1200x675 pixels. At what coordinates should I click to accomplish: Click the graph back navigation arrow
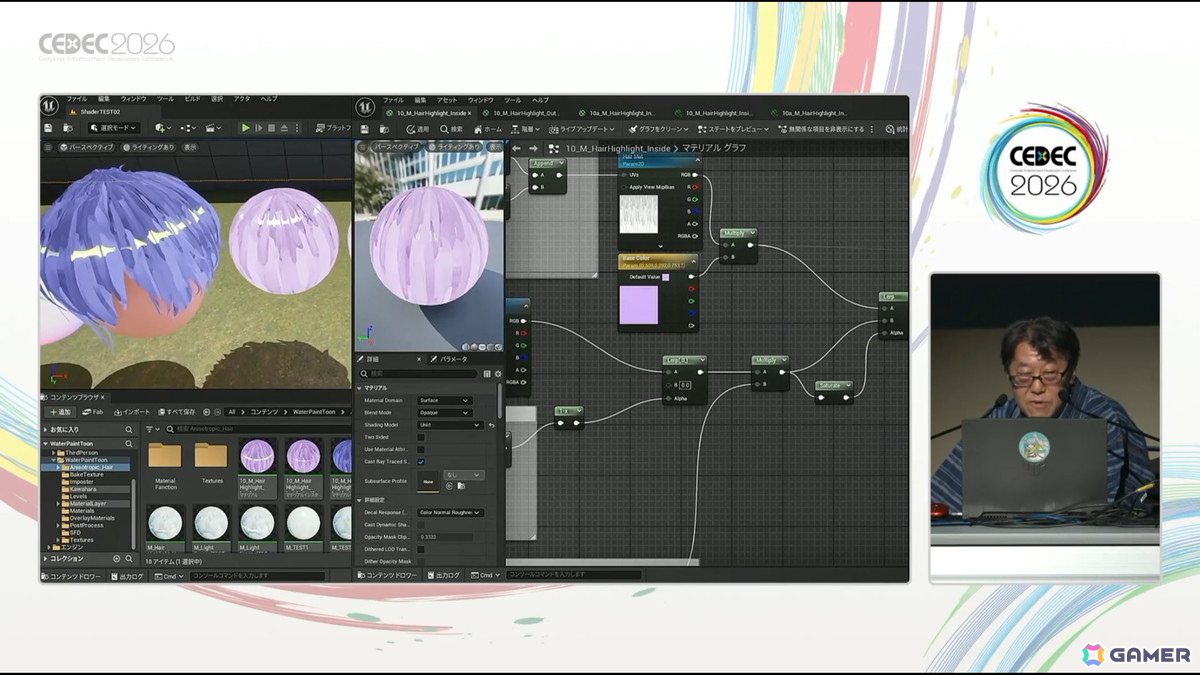pos(516,148)
